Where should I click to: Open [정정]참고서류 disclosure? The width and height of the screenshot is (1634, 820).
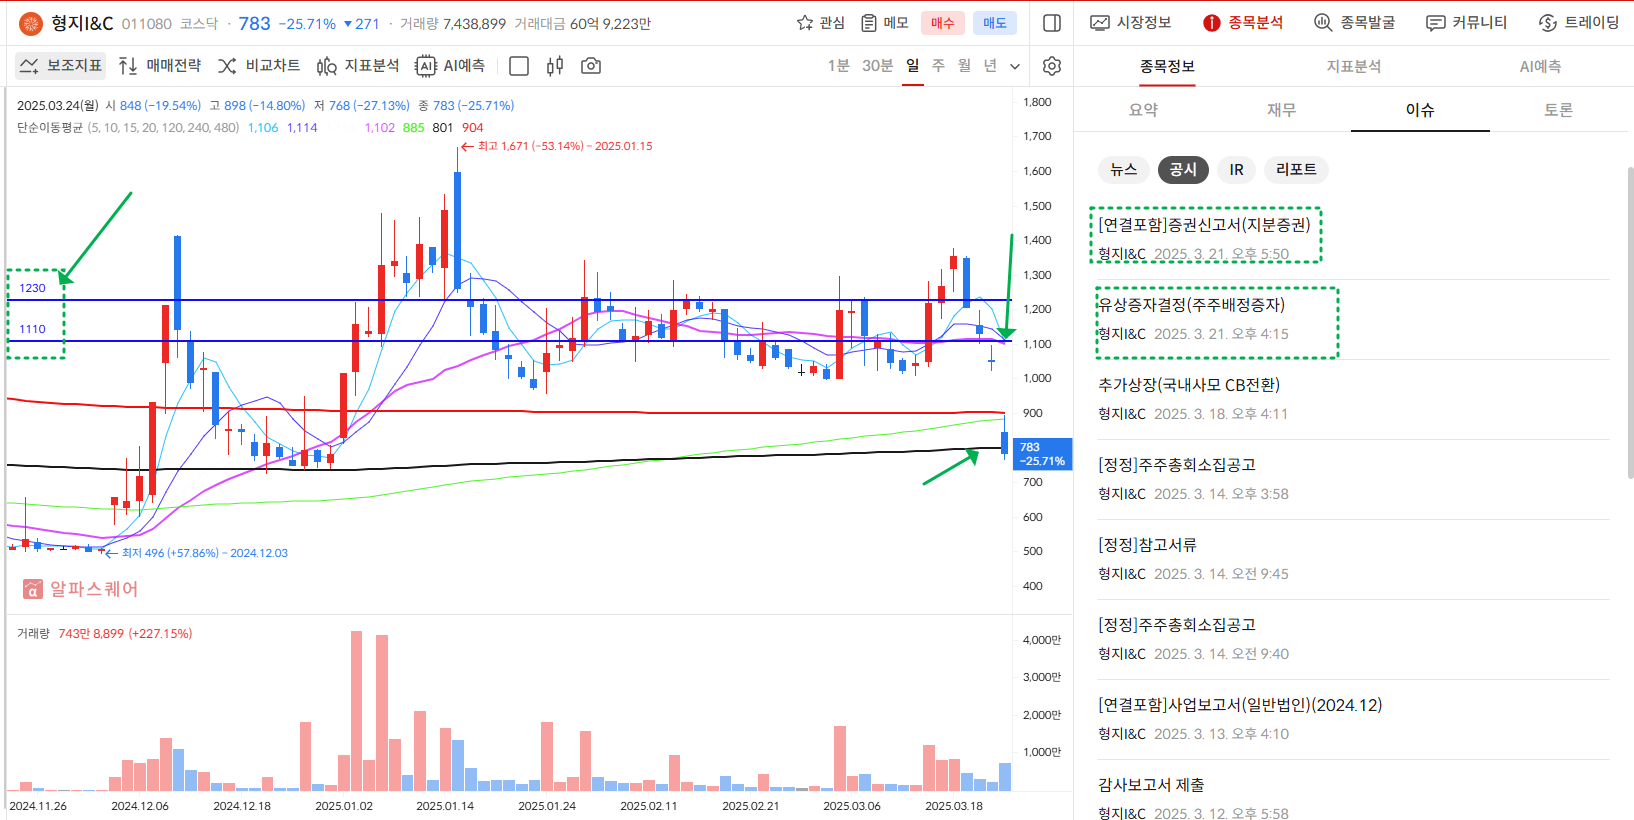pyautogui.click(x=1148, y=545)
